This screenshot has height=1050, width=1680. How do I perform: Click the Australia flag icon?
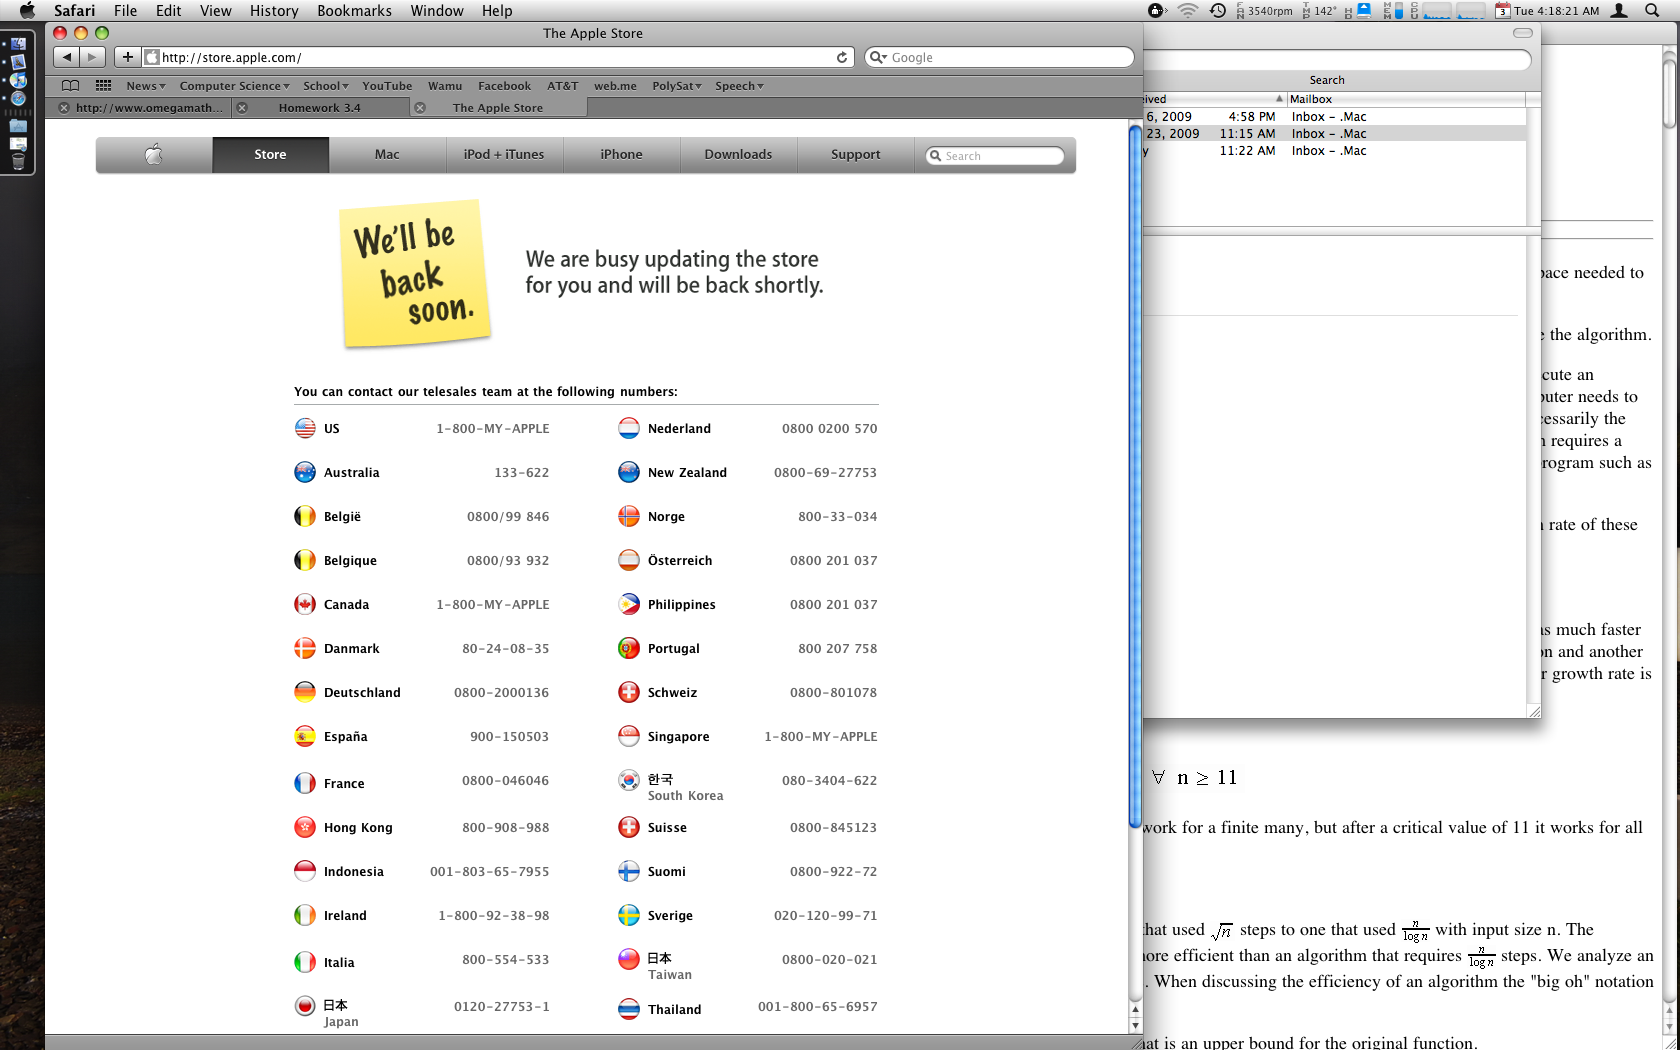click(x=305, y=472)
